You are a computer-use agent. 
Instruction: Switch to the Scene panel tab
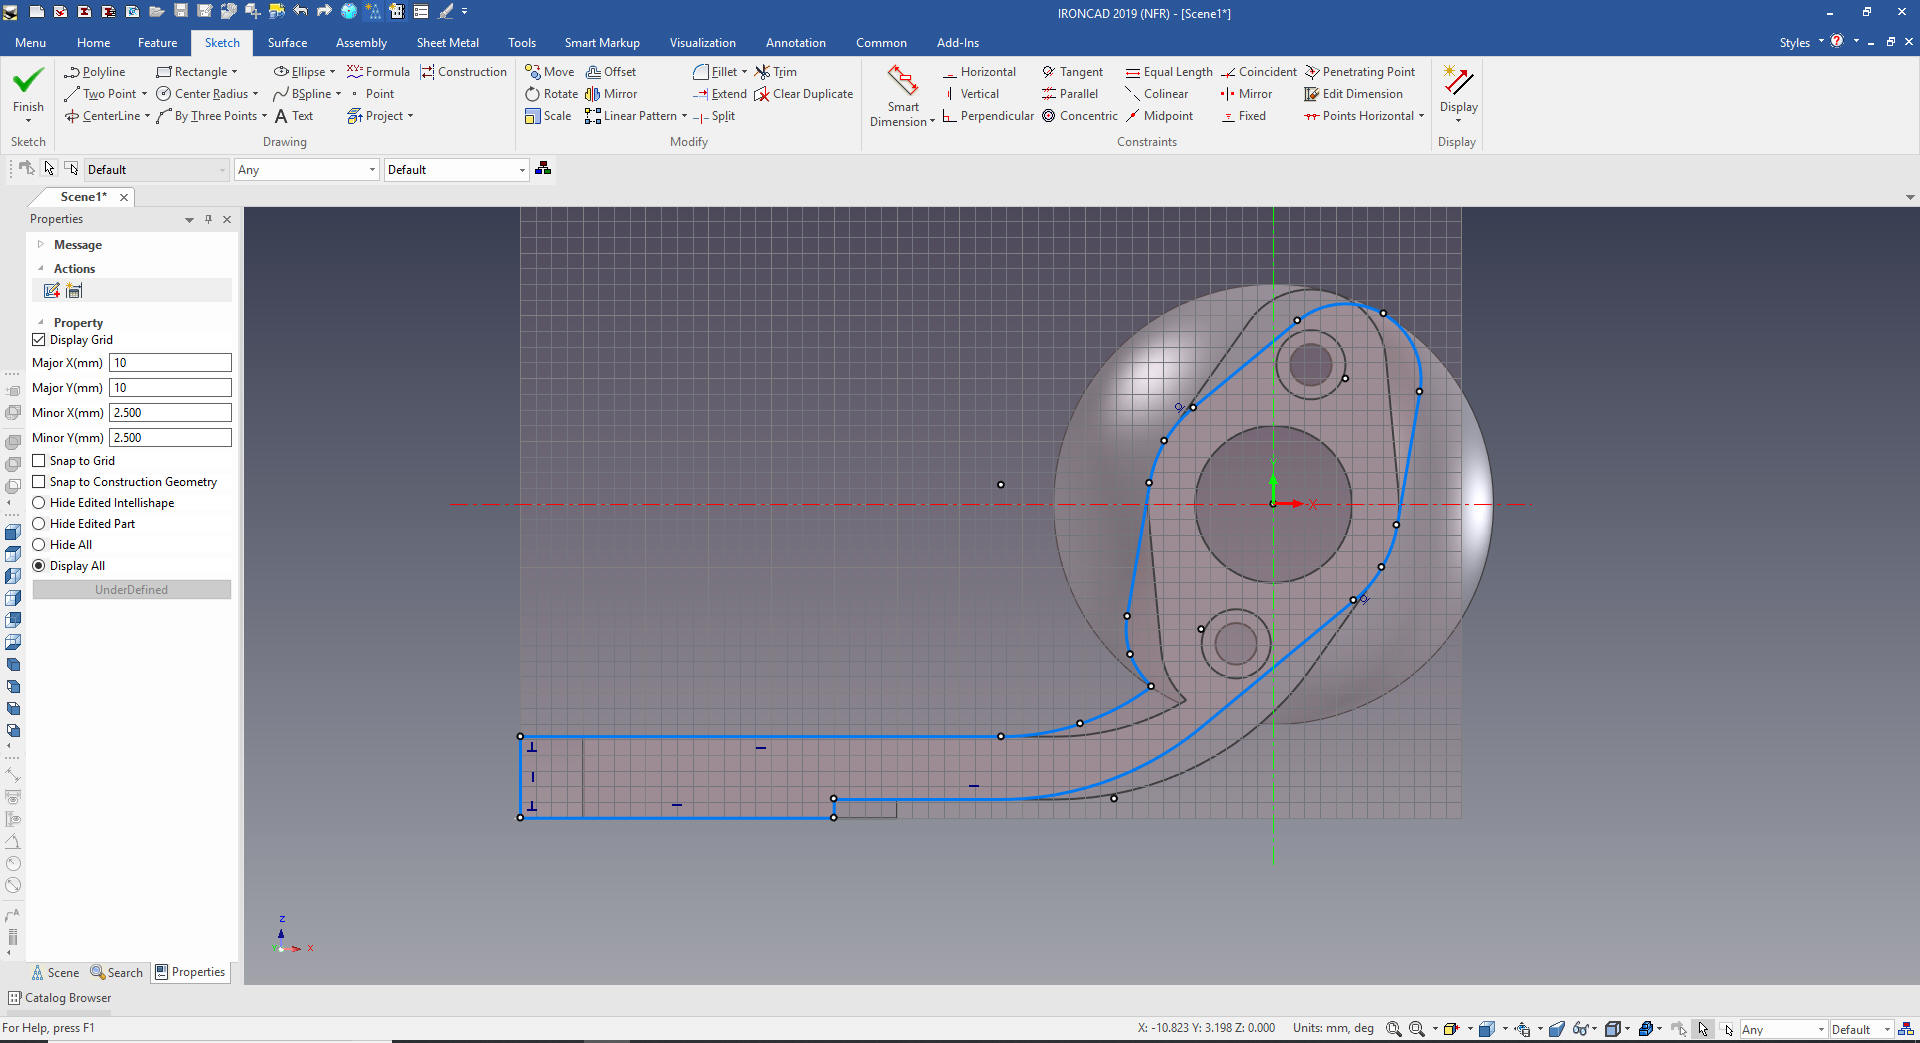coord(55,973)
